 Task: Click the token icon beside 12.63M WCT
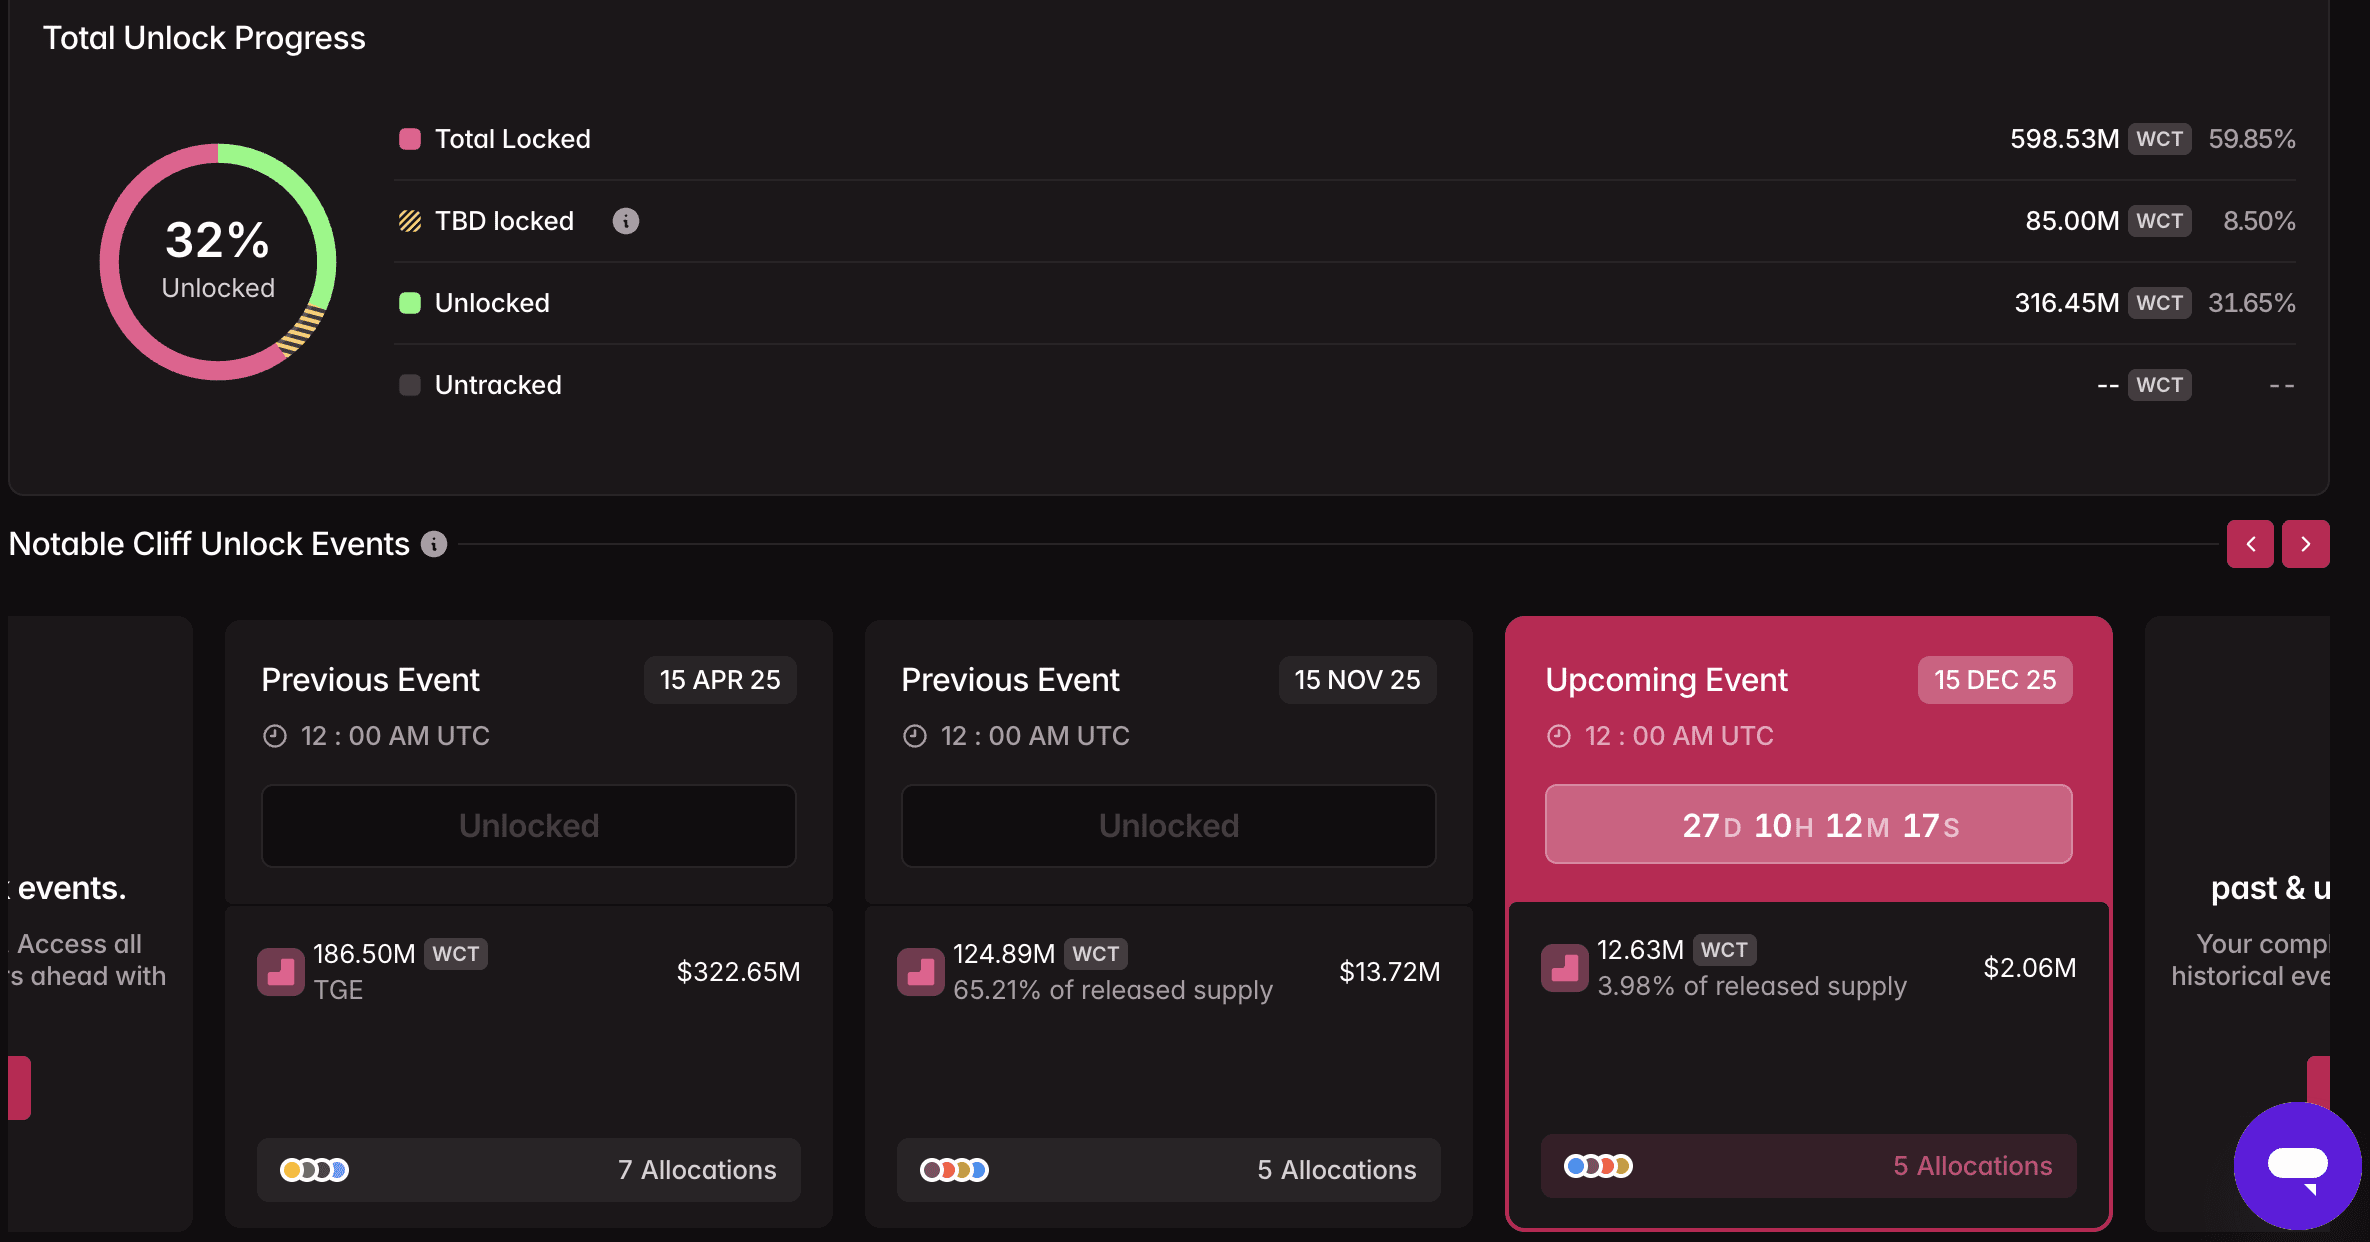tap(1565, 968)
